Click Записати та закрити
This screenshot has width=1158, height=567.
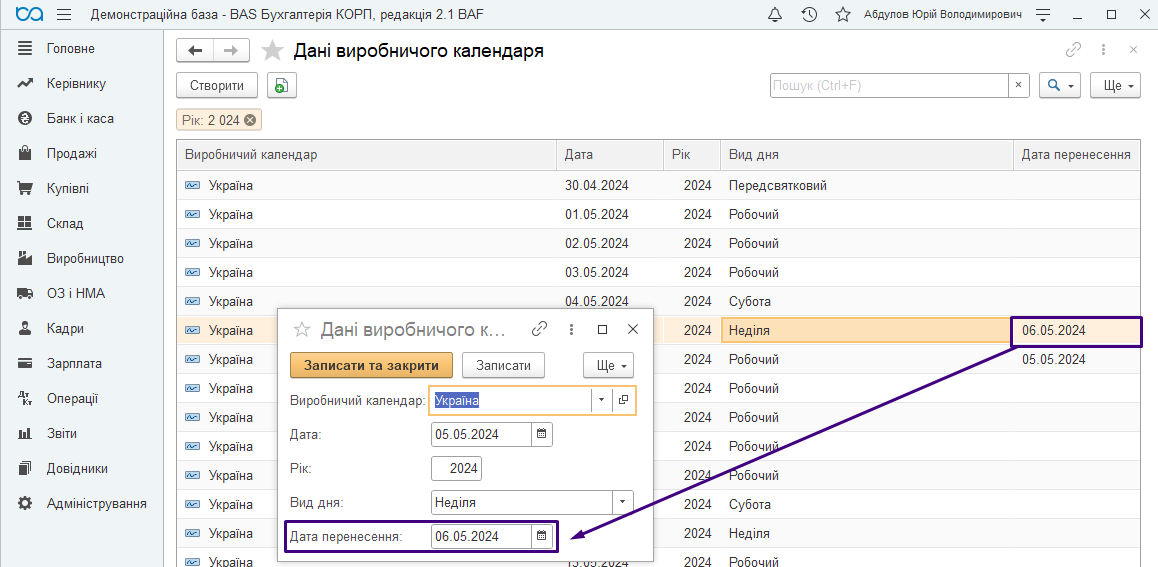[x=371, y=365]
